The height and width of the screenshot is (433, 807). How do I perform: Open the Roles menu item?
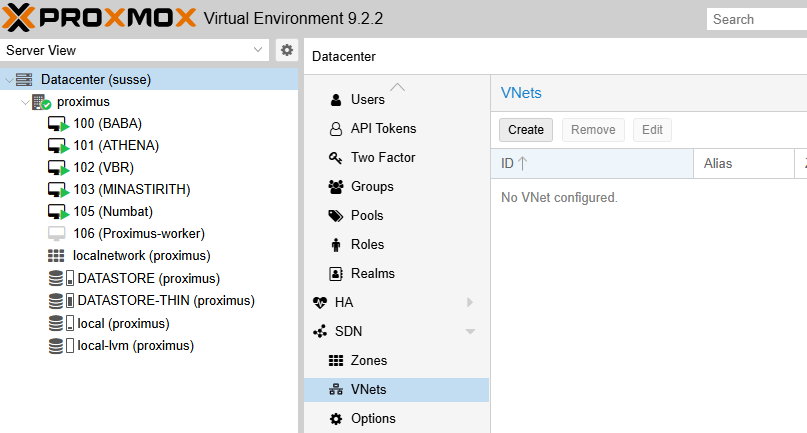coord(396,245)
